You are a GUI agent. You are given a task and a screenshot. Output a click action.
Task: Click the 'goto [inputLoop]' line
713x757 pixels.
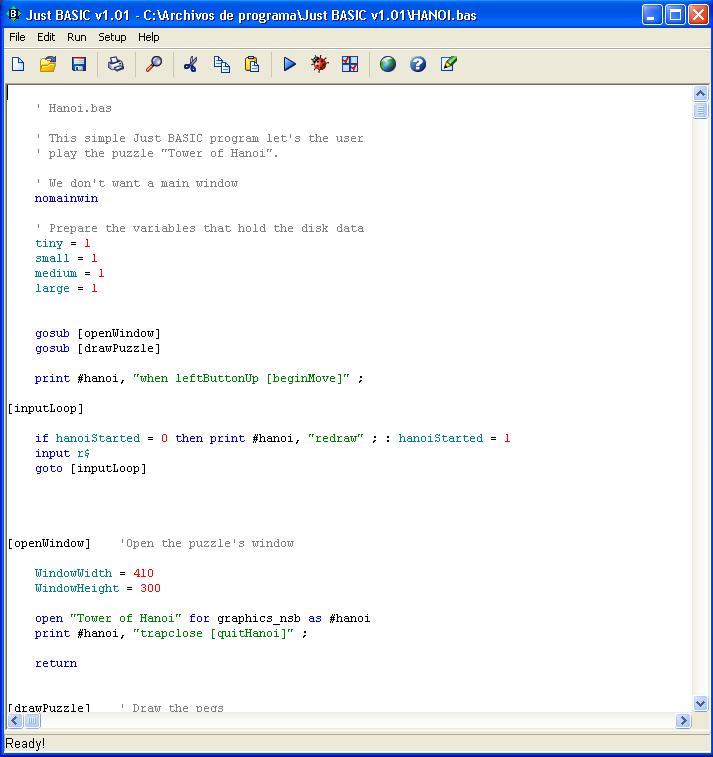91,468
